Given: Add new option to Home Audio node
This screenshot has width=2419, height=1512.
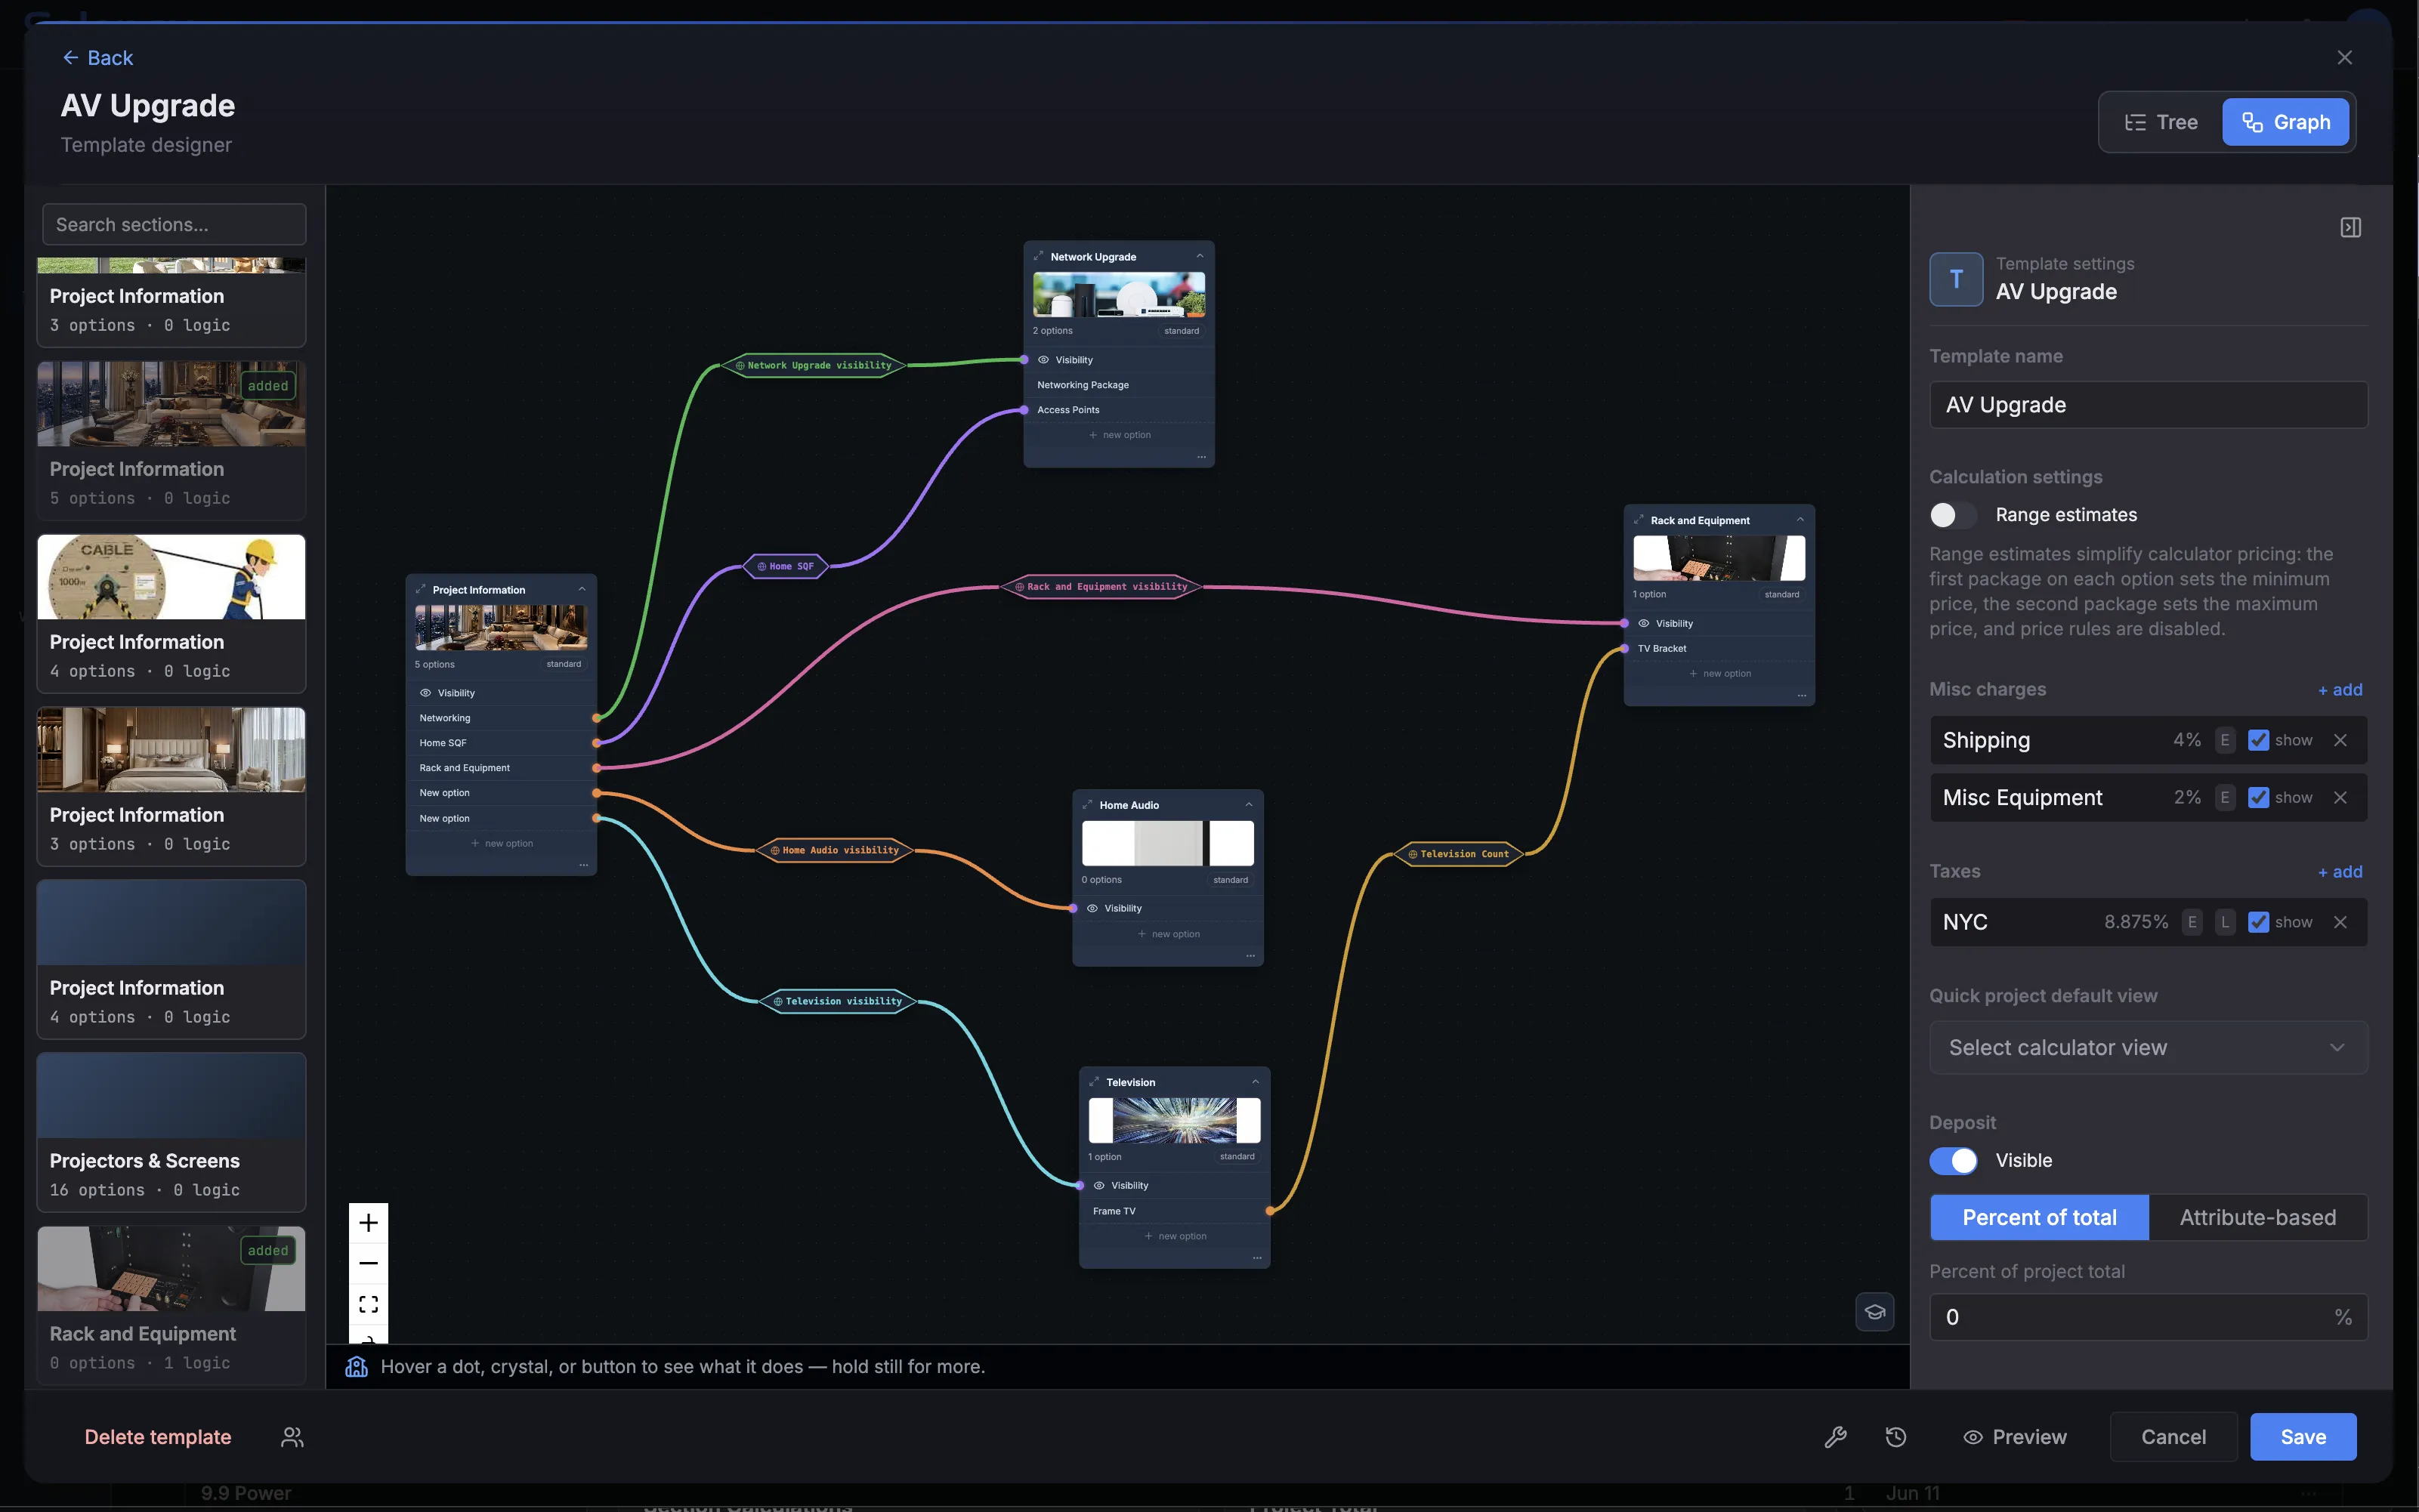Looking at the screenshot, I should pyautogui.click(x=1168, y=934).
